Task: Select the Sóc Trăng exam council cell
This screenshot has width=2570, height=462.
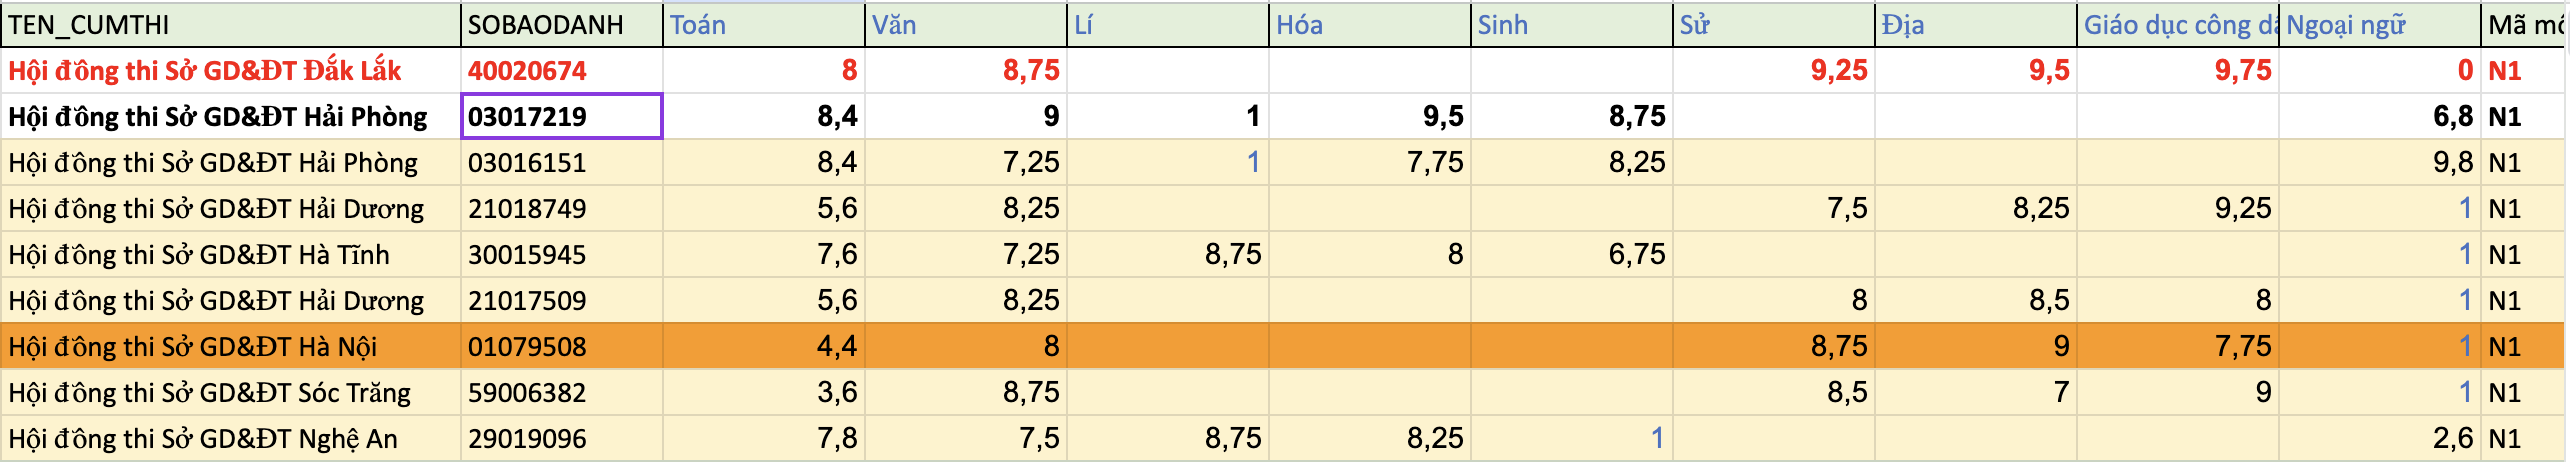Action: [x=230, y=393]
